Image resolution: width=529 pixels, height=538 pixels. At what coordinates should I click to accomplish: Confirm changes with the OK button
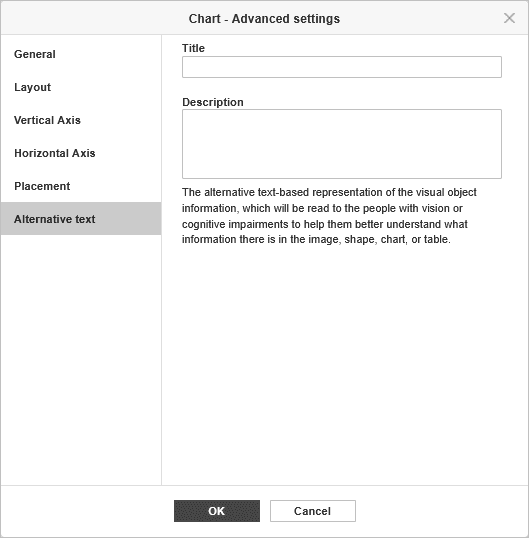point(217,511)
